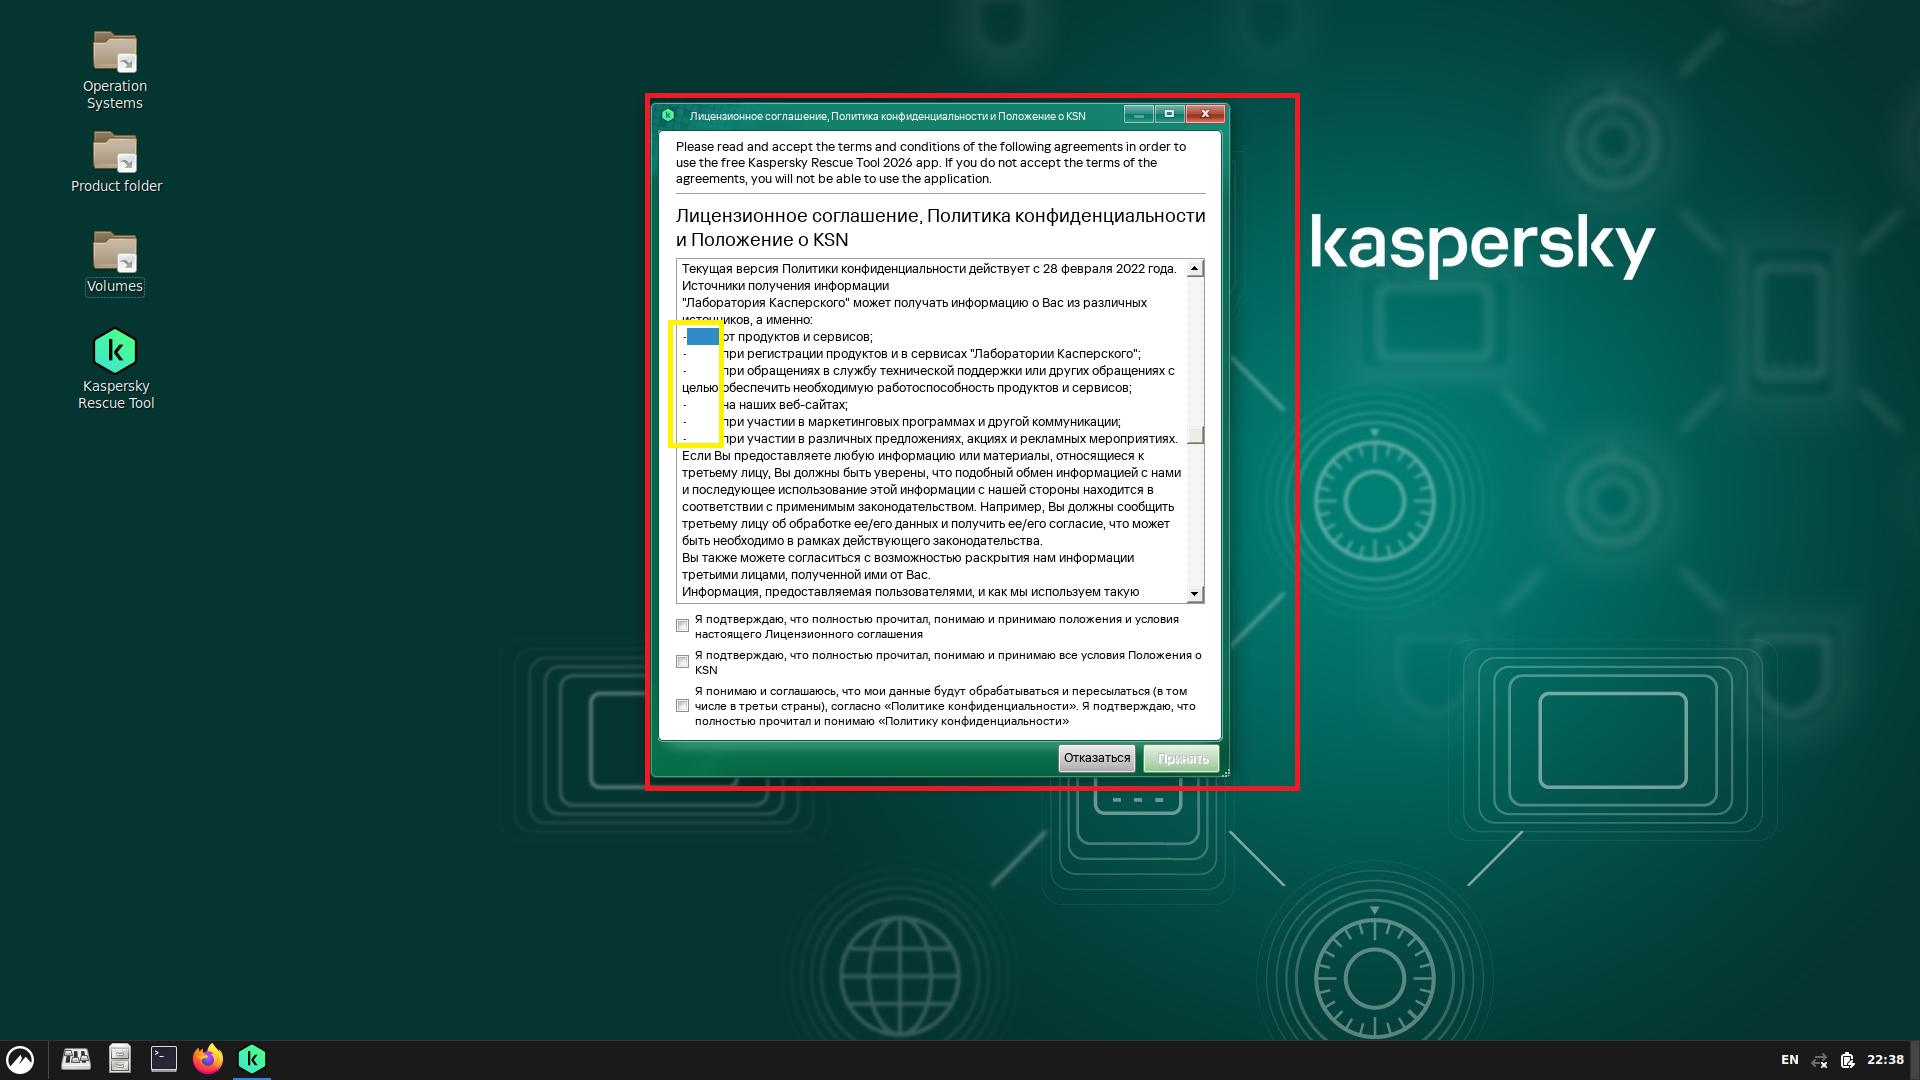Click the line 'на наших веб-сайтах;'
The height and width of the screenshot is (1080, 1920).
pyautogui.click(x=785, y=405)
